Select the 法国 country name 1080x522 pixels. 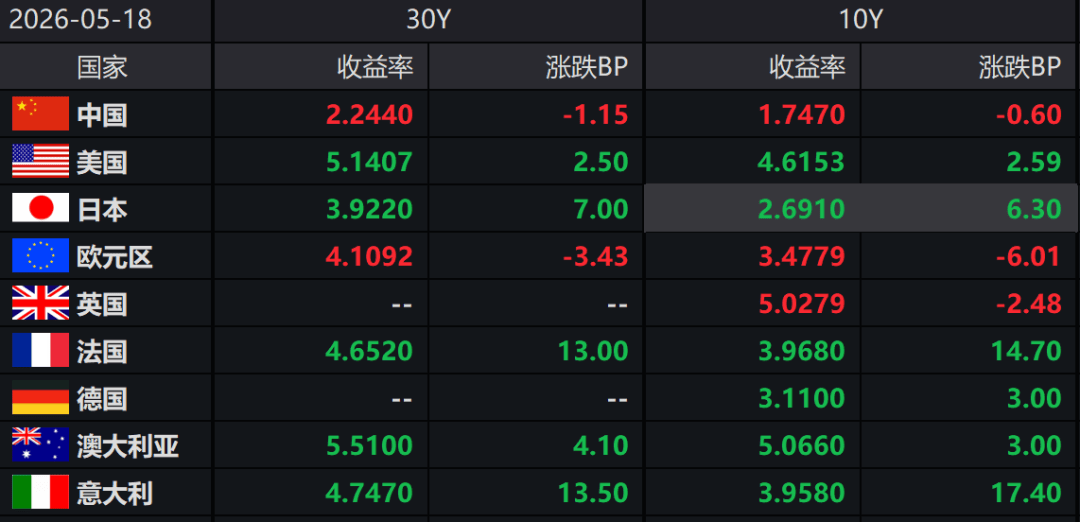tap(102, 351)
